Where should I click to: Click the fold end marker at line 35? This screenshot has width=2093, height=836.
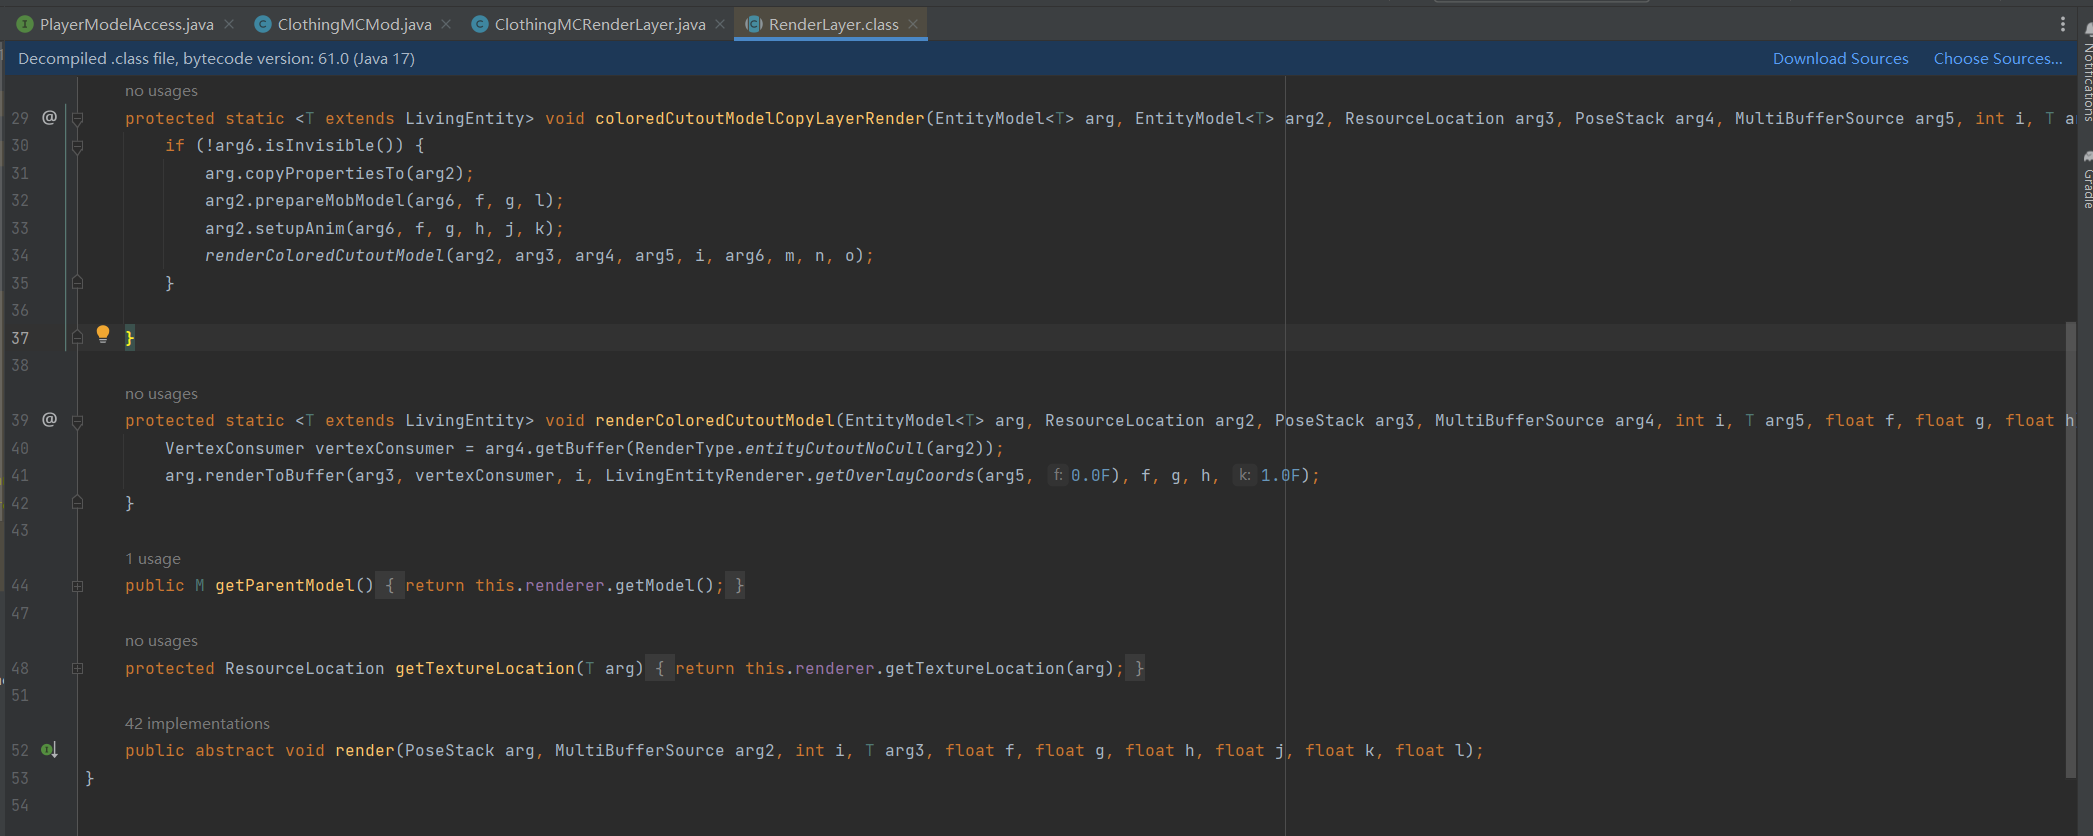click(77, 283)
